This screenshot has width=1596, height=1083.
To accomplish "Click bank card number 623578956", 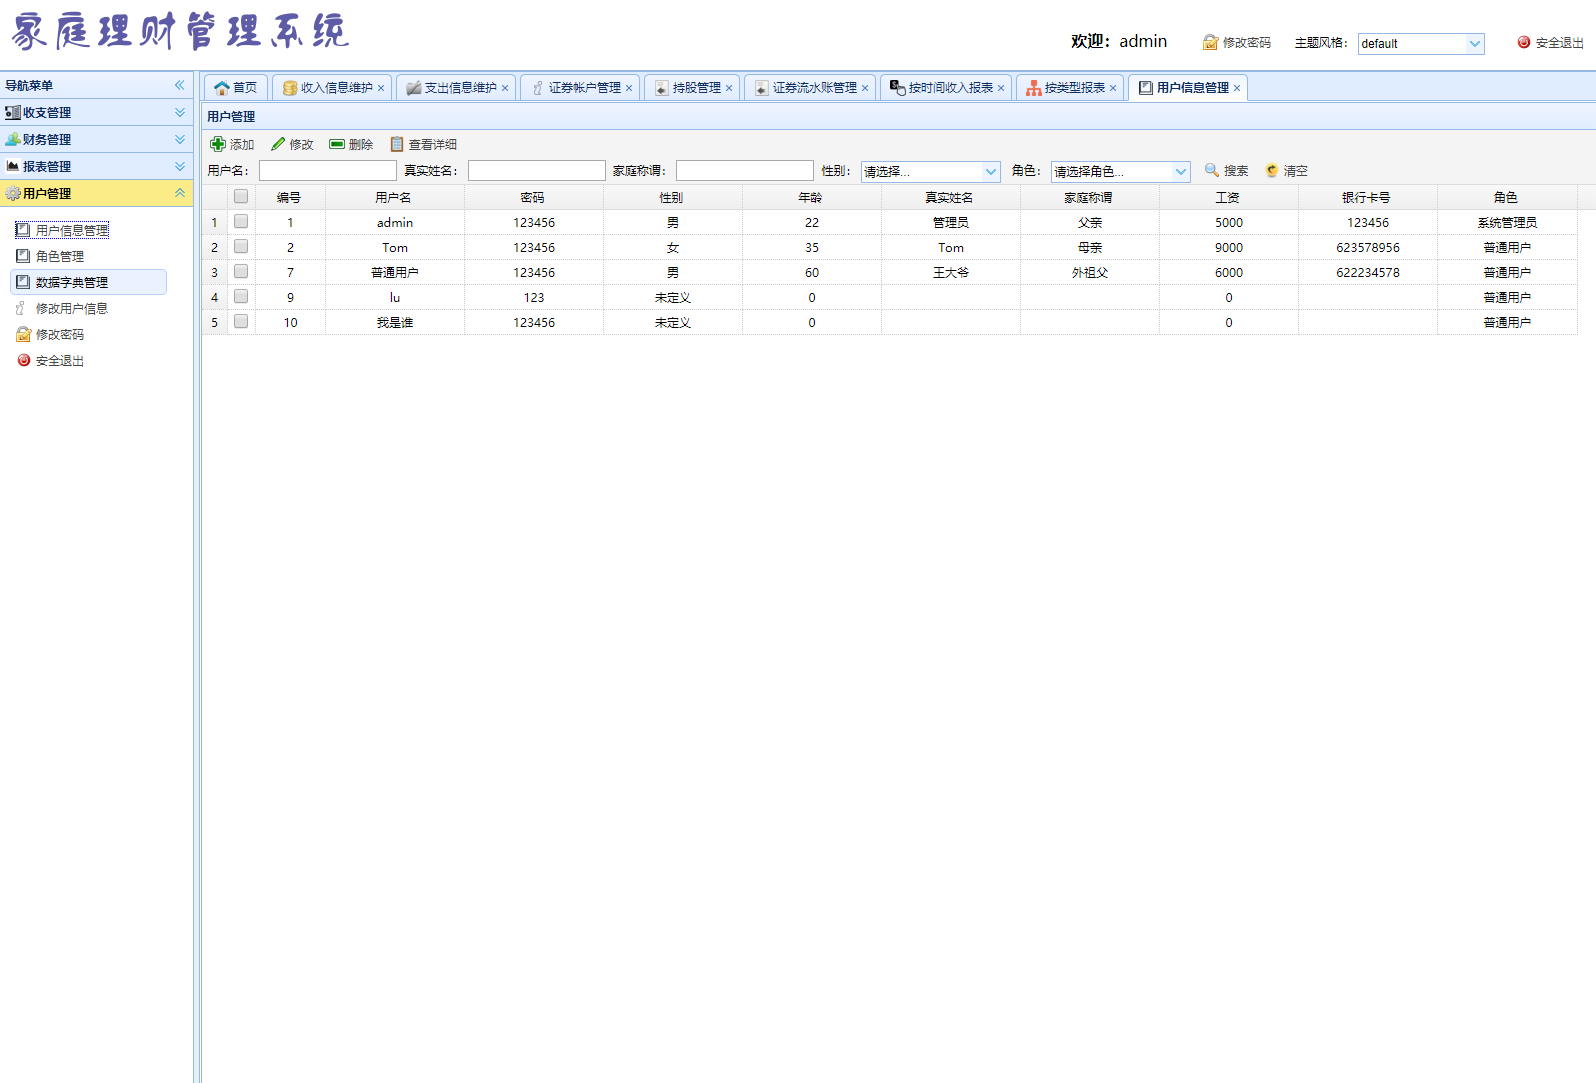I will tap(1368, 247).
